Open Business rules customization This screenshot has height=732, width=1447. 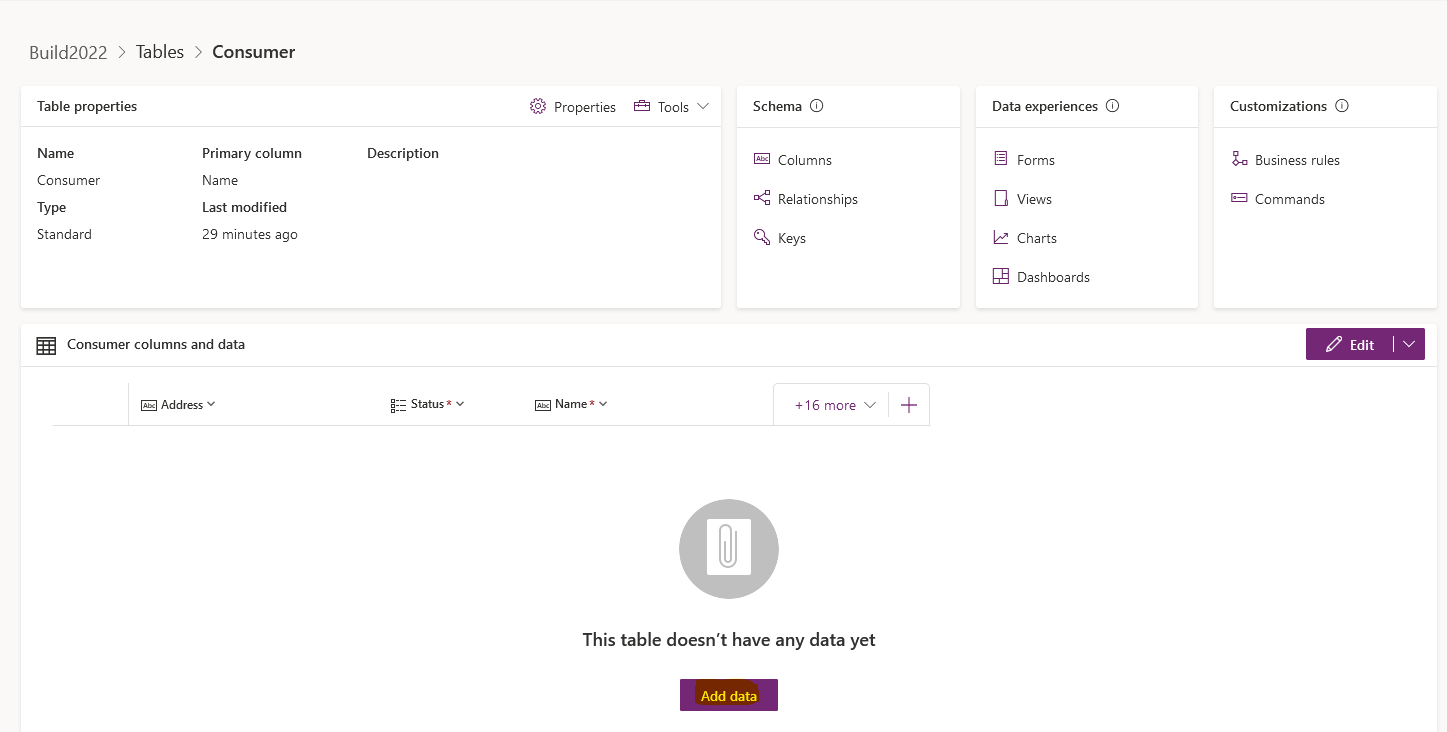pos(1296,160)
